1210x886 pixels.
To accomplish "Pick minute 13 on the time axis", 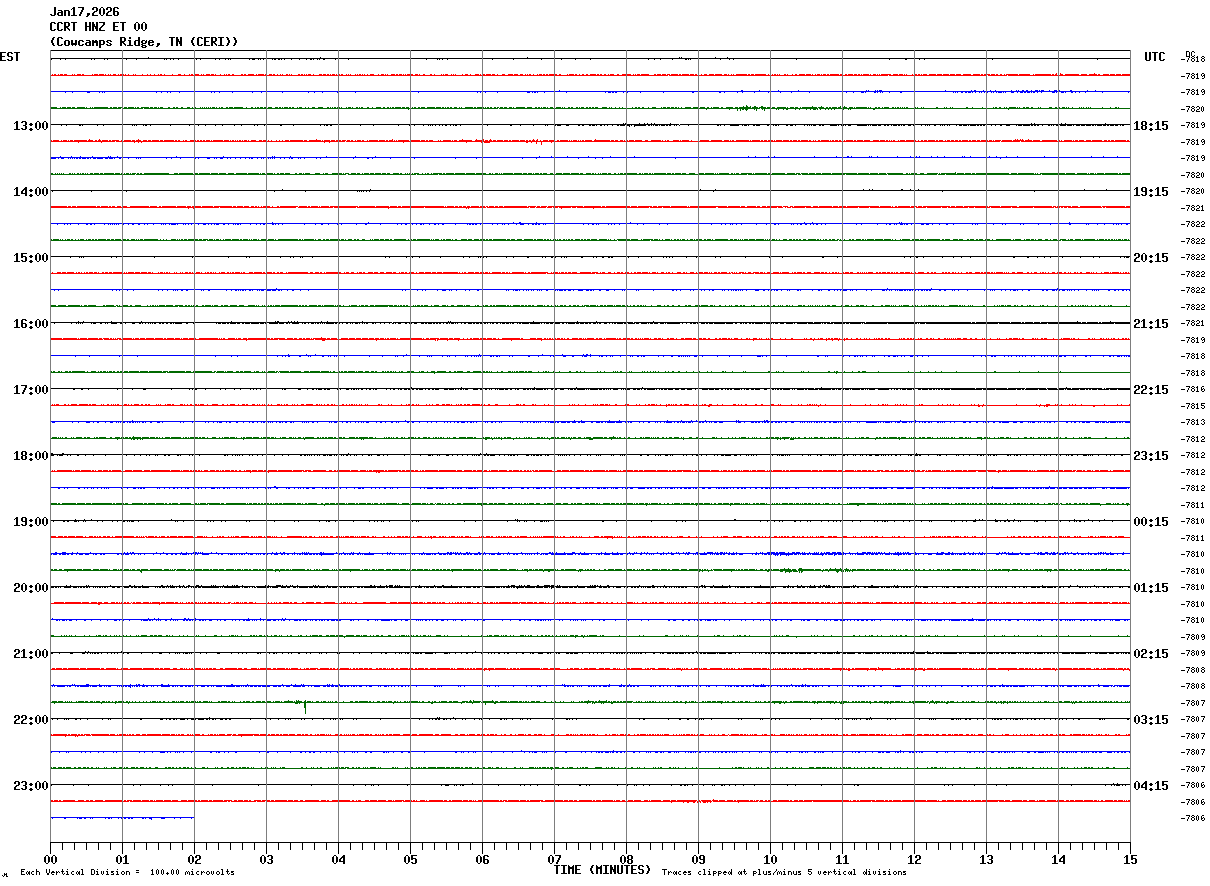I will point(986,859).
